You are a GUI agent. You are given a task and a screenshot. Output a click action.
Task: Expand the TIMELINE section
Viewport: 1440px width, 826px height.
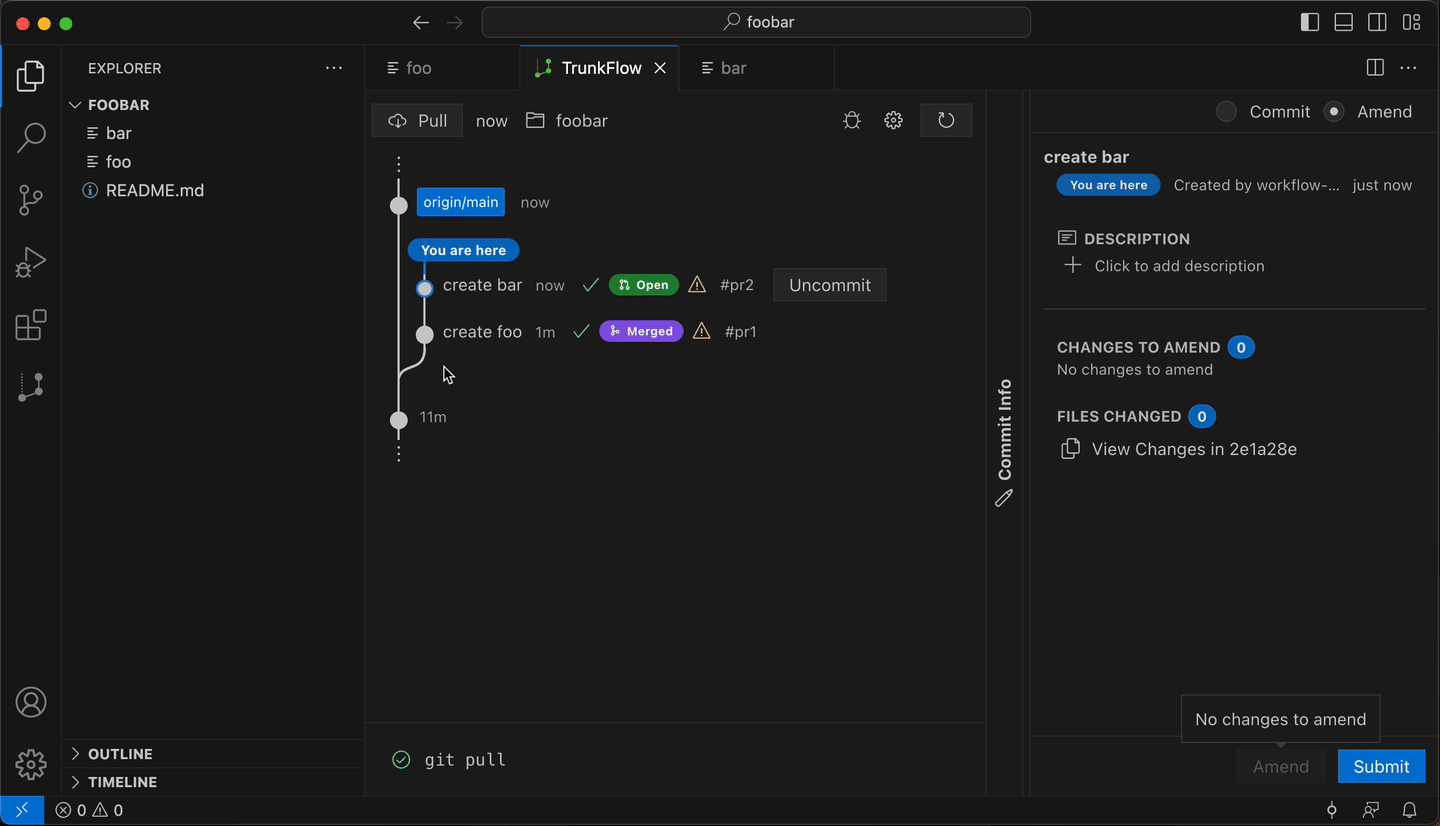click(x=120, y=781)
